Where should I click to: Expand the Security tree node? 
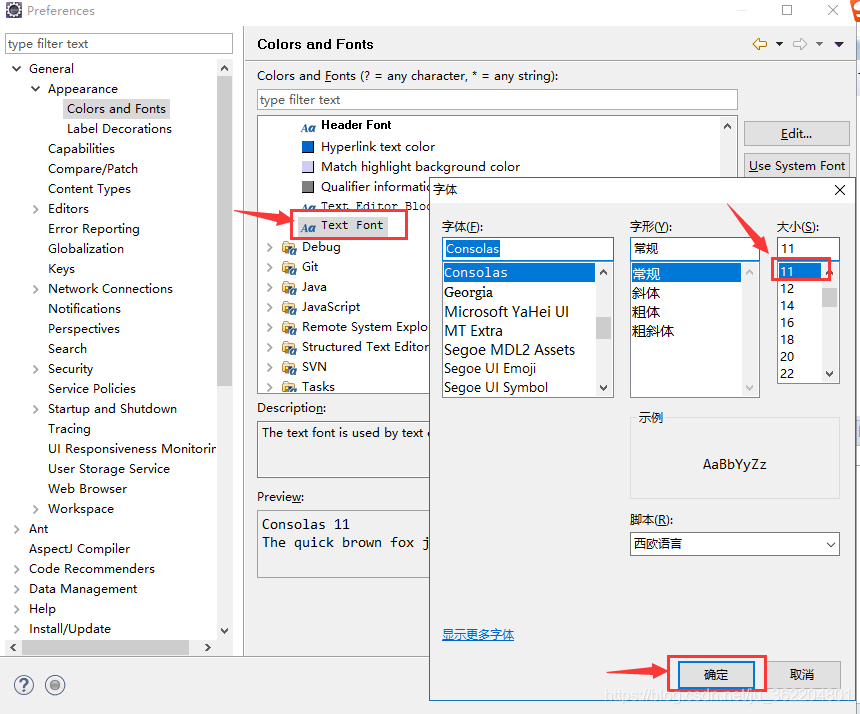pyautogui.click(x=36, y=369)
